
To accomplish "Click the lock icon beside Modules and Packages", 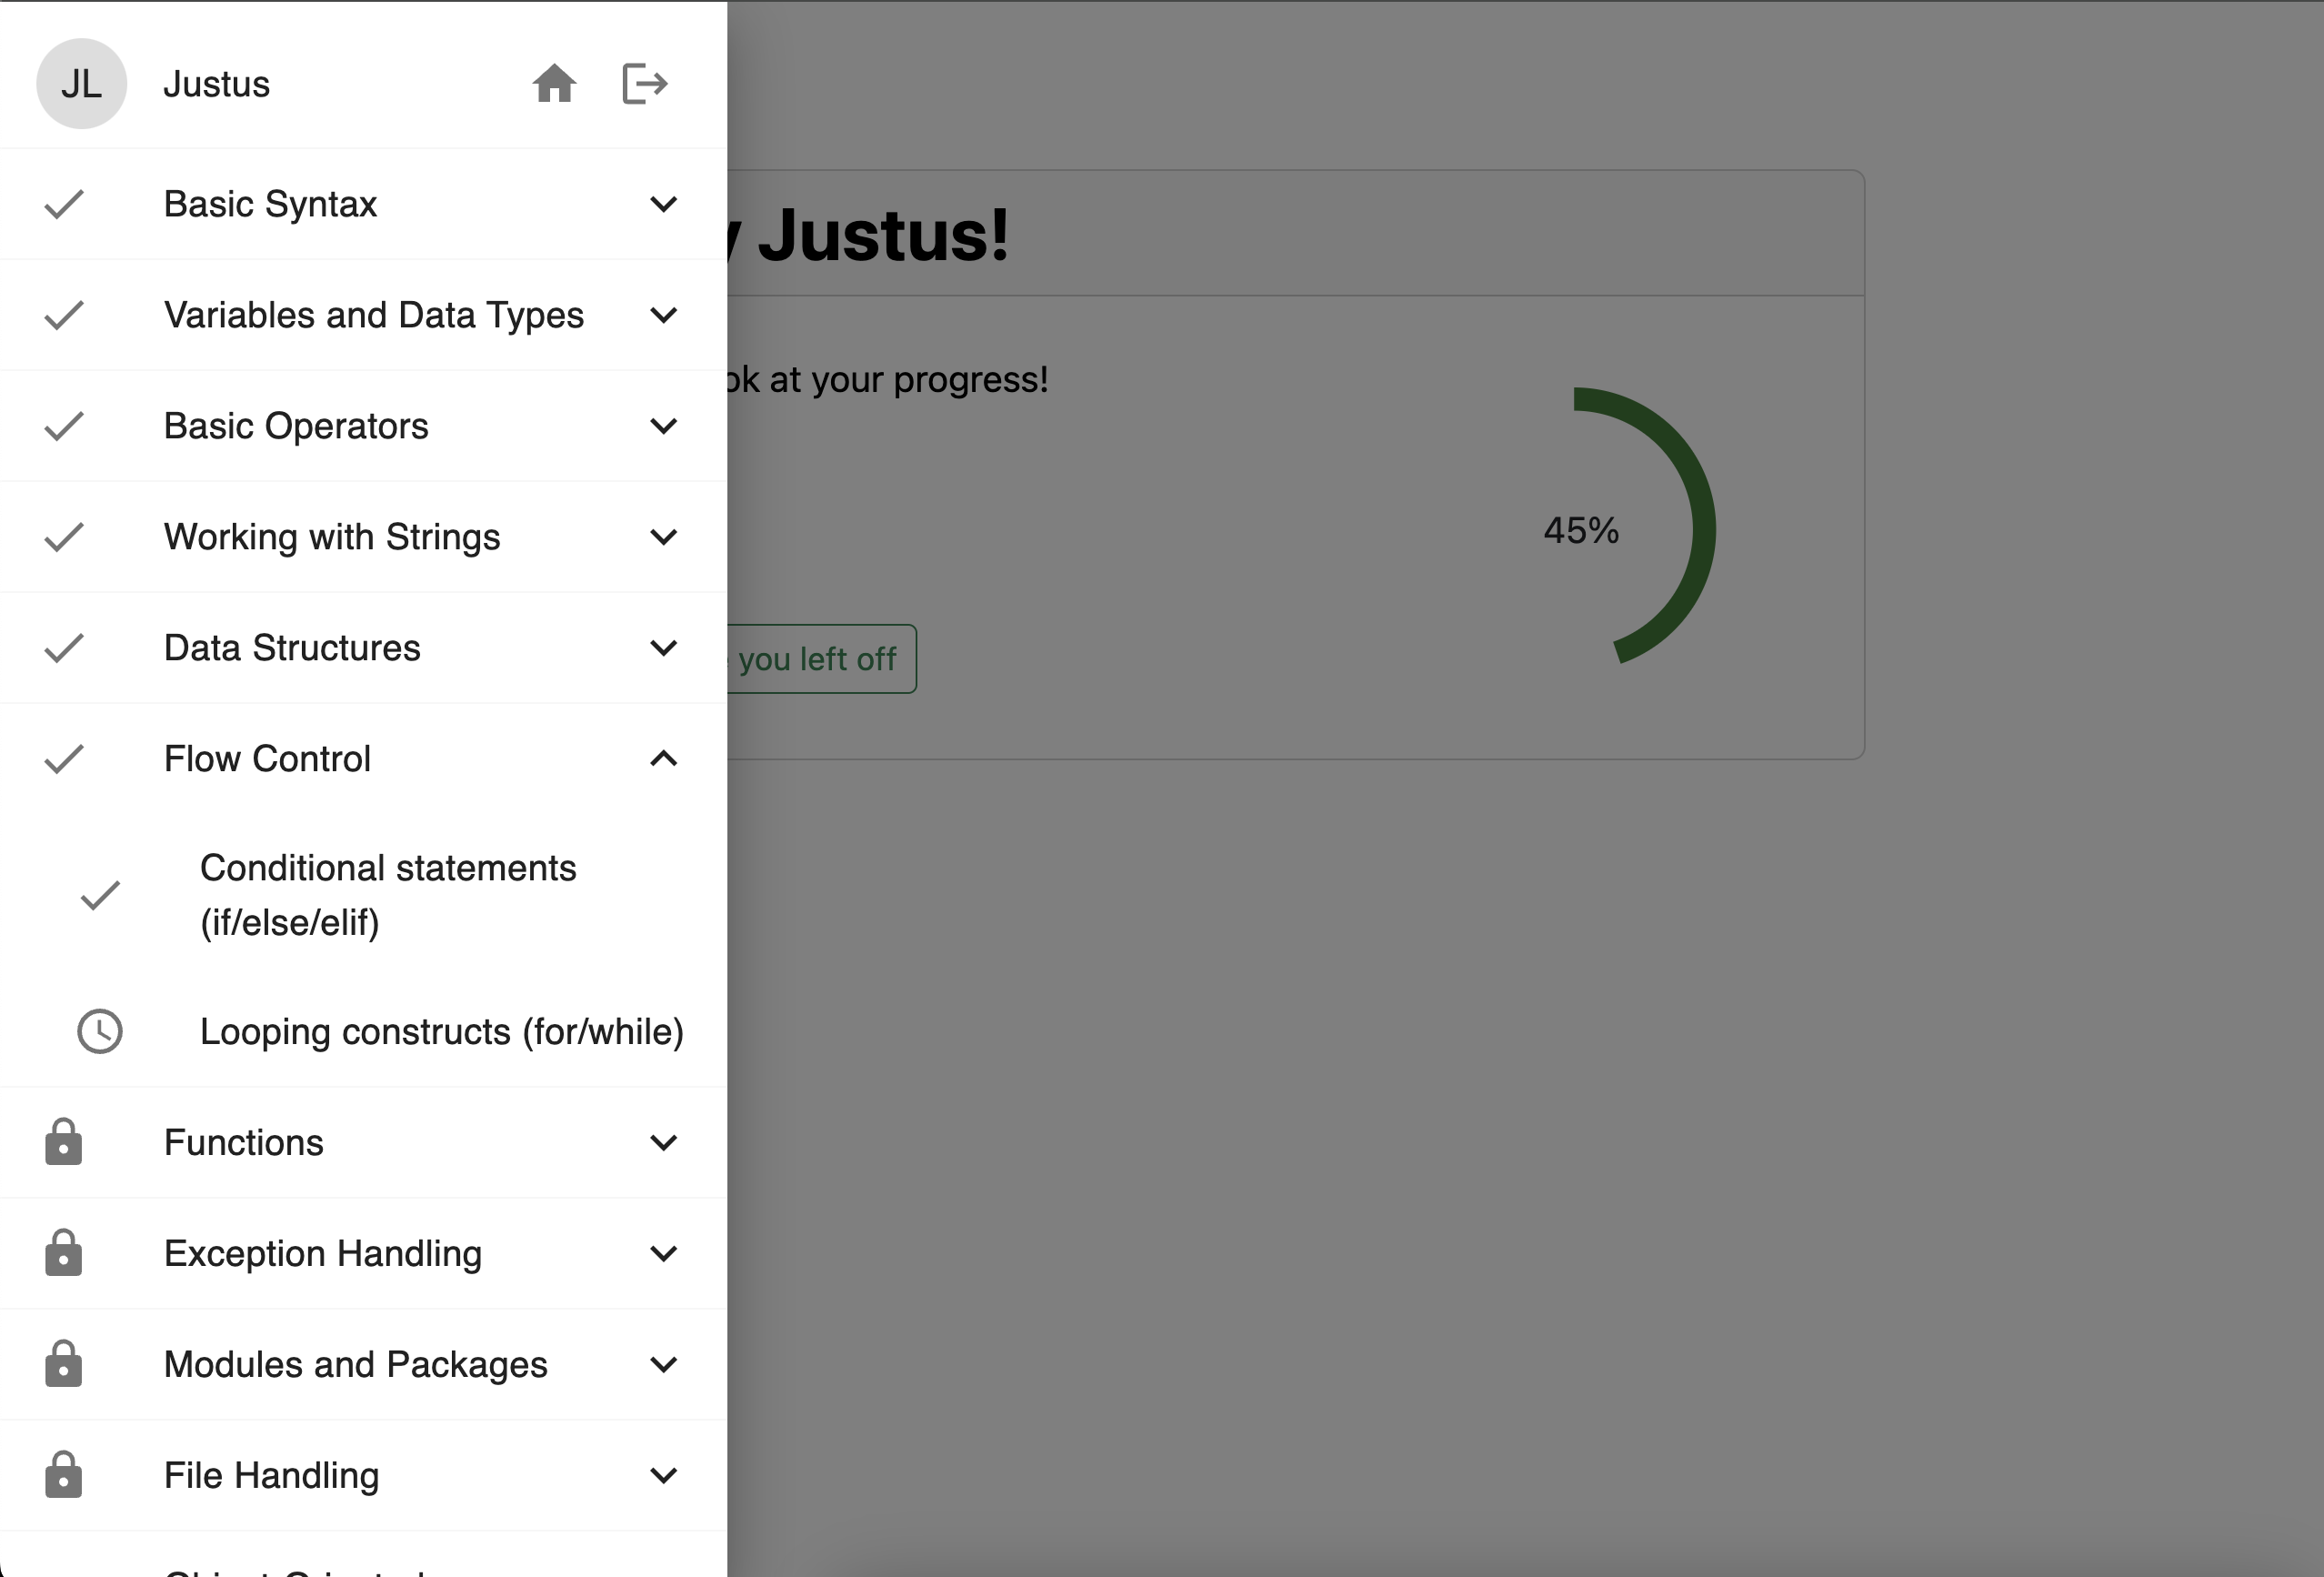I will (x=63, y=1364).
